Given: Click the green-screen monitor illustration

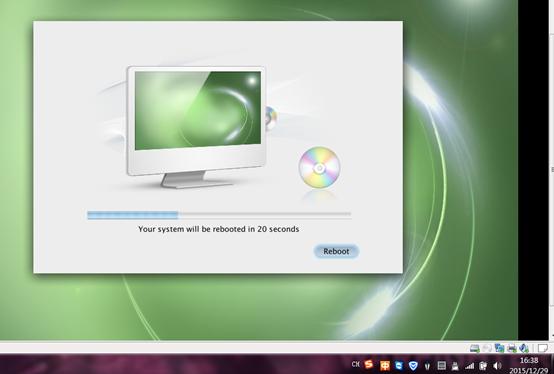Looking at the screenshot, I should pyautogui.click(x=196, y=126).
